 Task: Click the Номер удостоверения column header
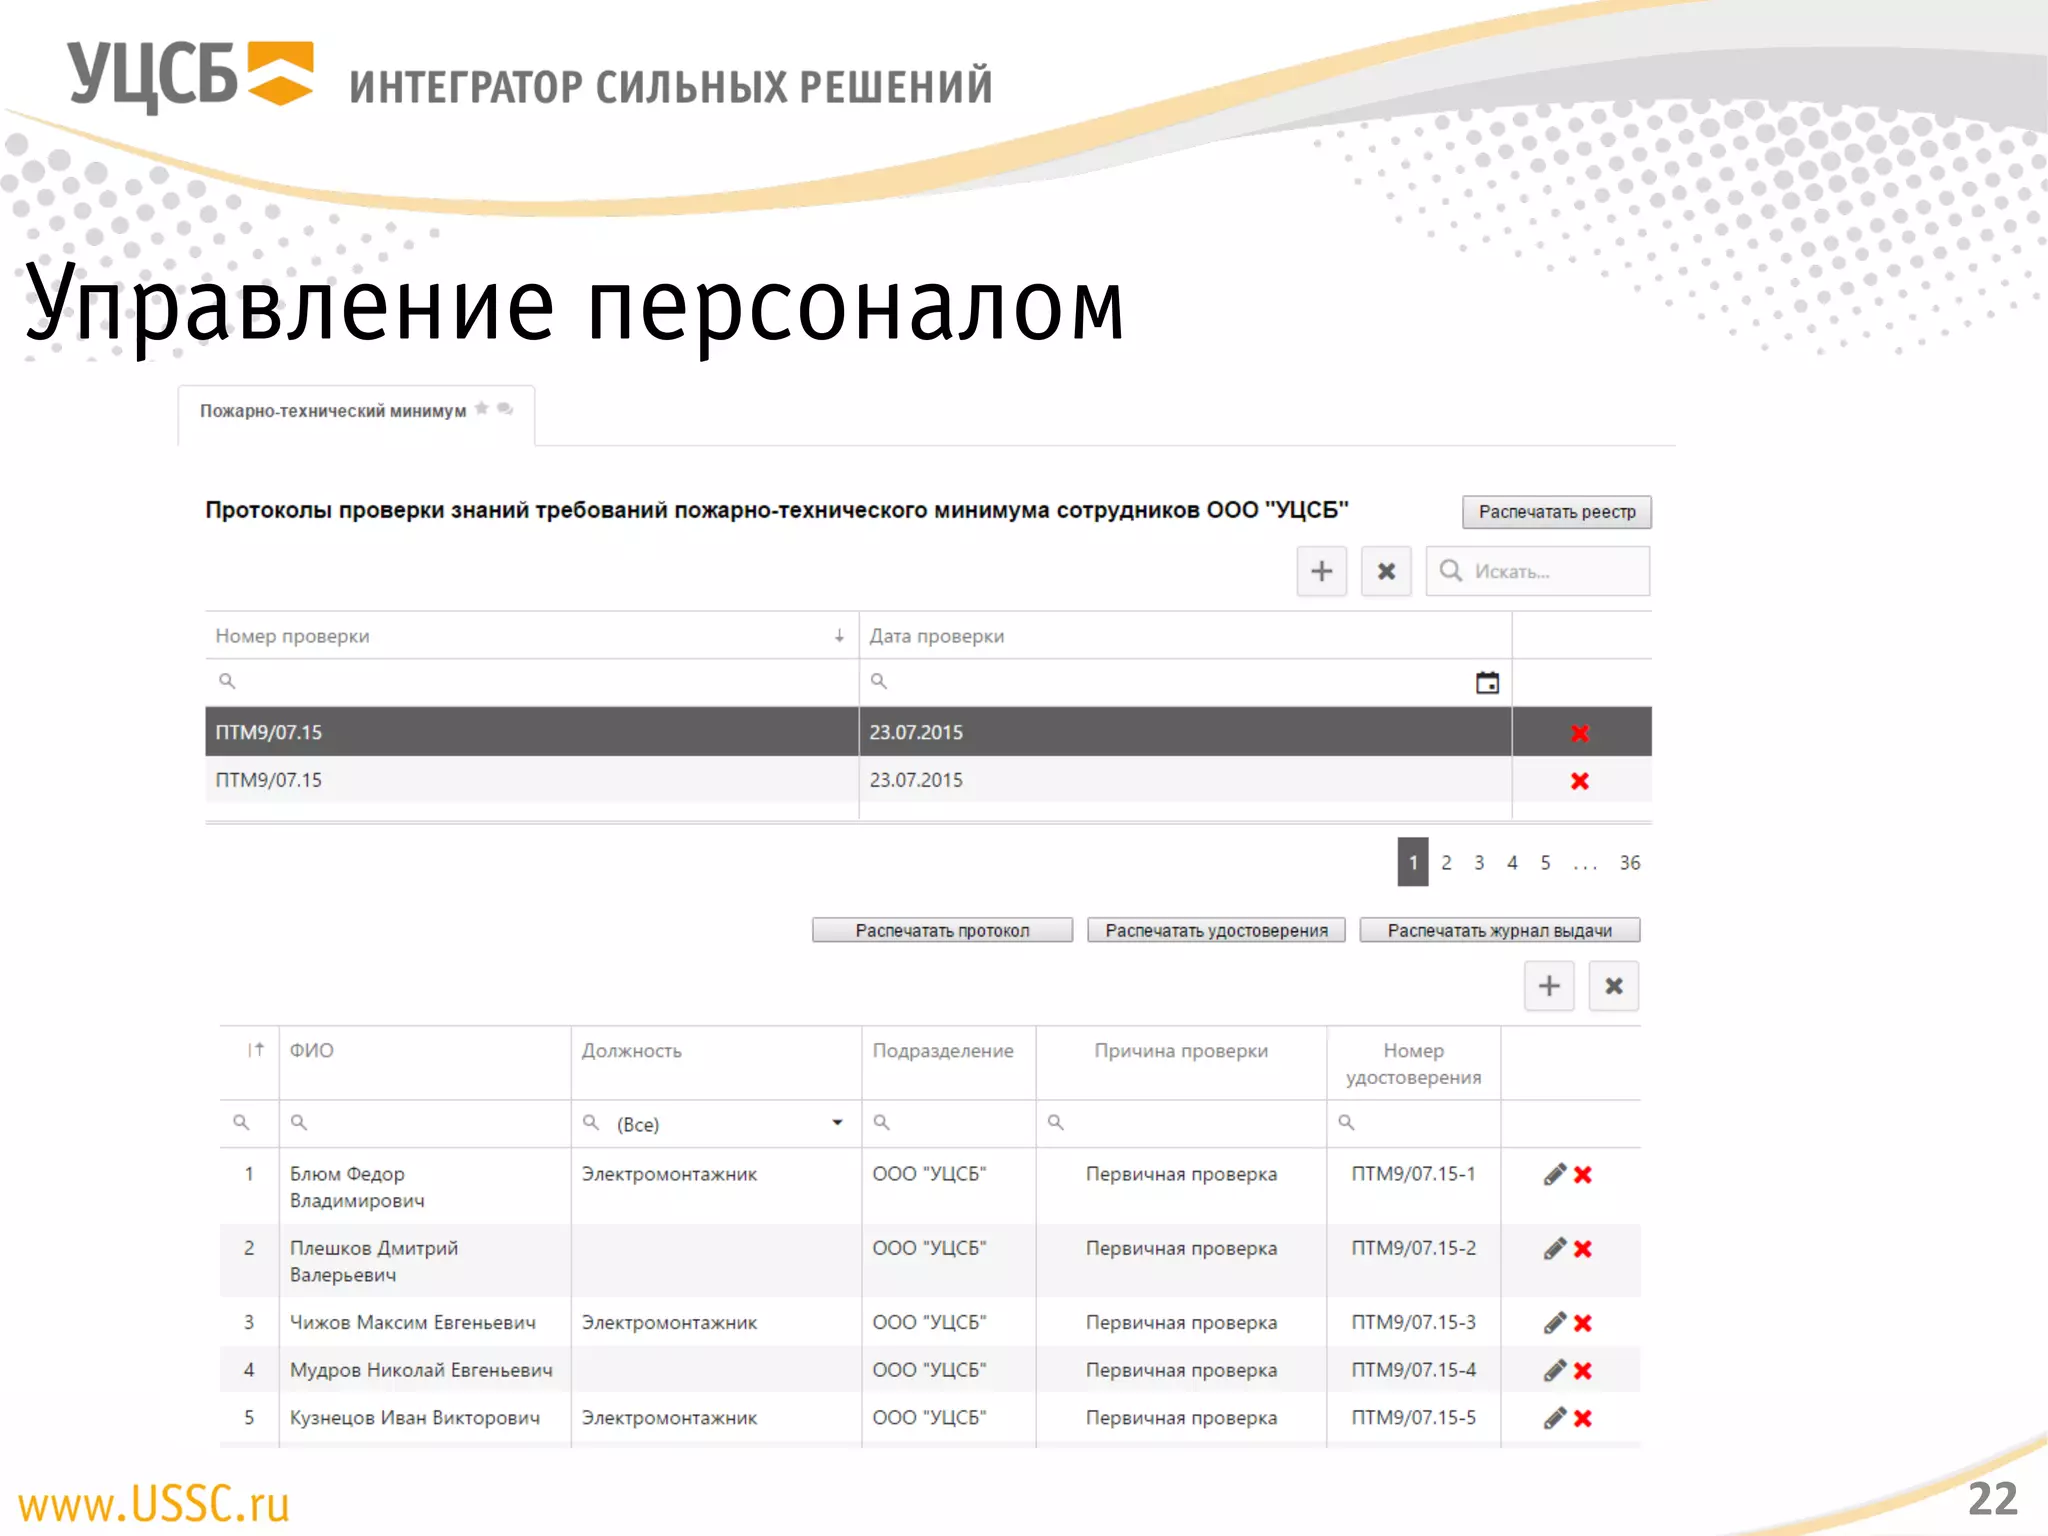1414,1064
